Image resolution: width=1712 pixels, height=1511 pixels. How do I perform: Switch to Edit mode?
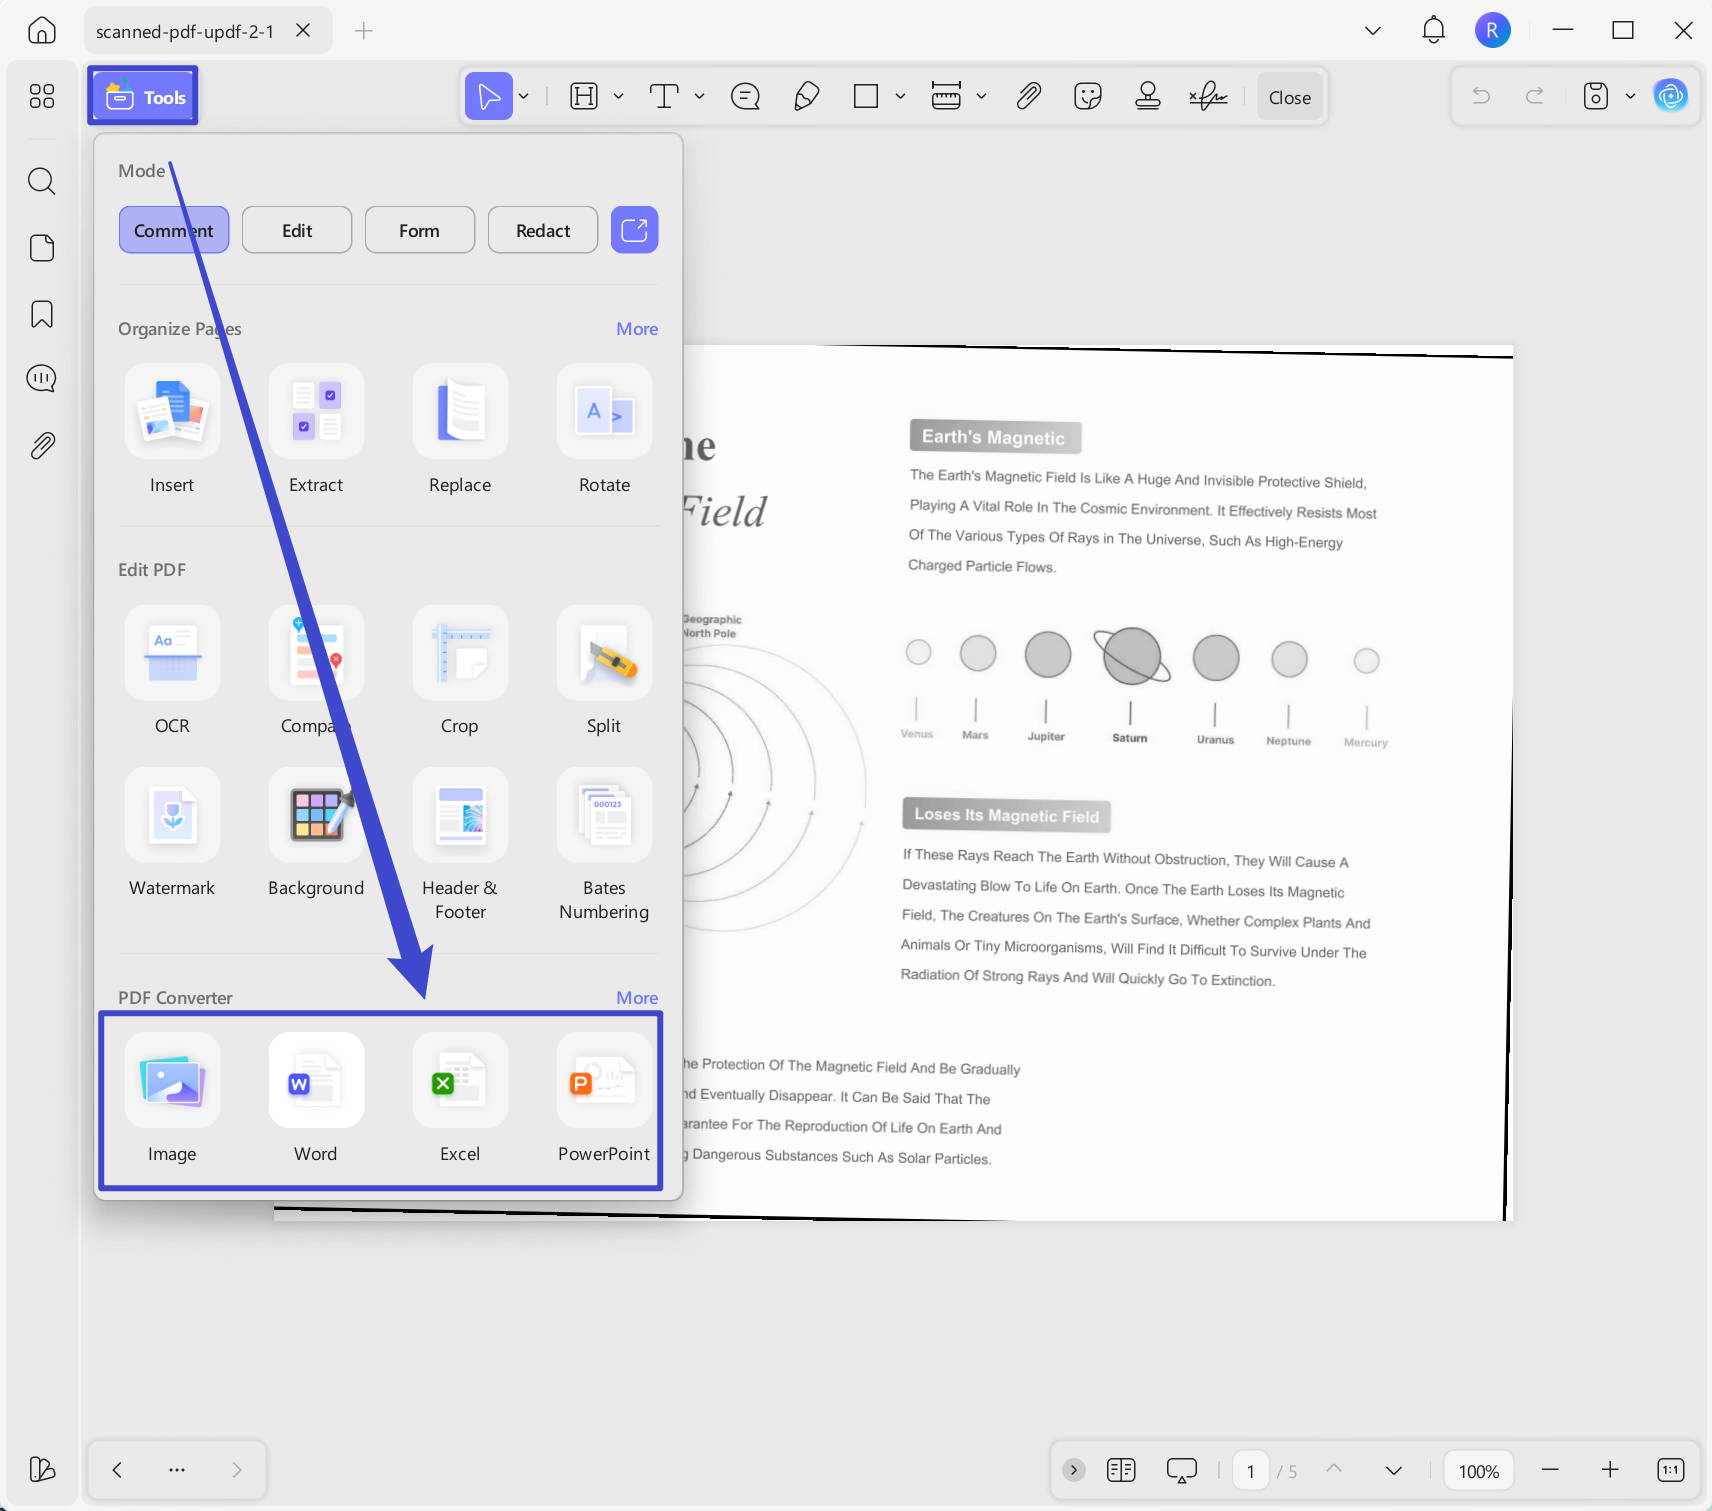[x=297, y=230]
